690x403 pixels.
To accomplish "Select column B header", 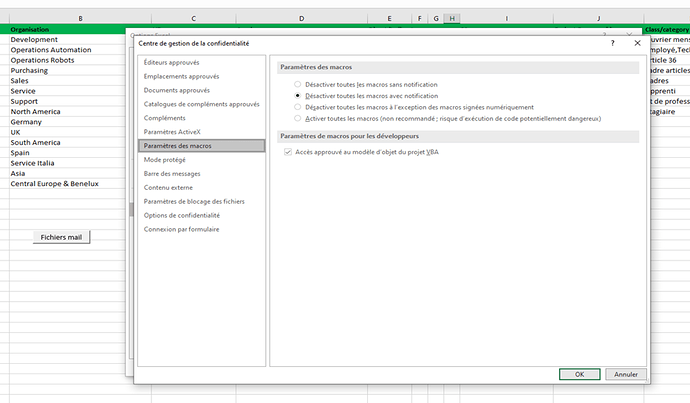I will pyautogui.click(x=80, y=18).
